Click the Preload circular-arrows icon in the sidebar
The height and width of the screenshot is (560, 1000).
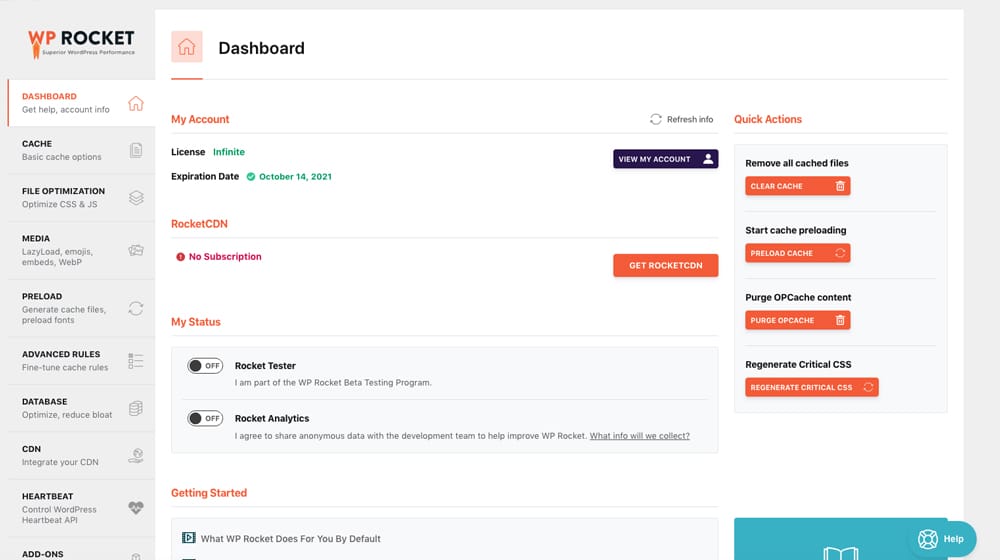(136, 309)
